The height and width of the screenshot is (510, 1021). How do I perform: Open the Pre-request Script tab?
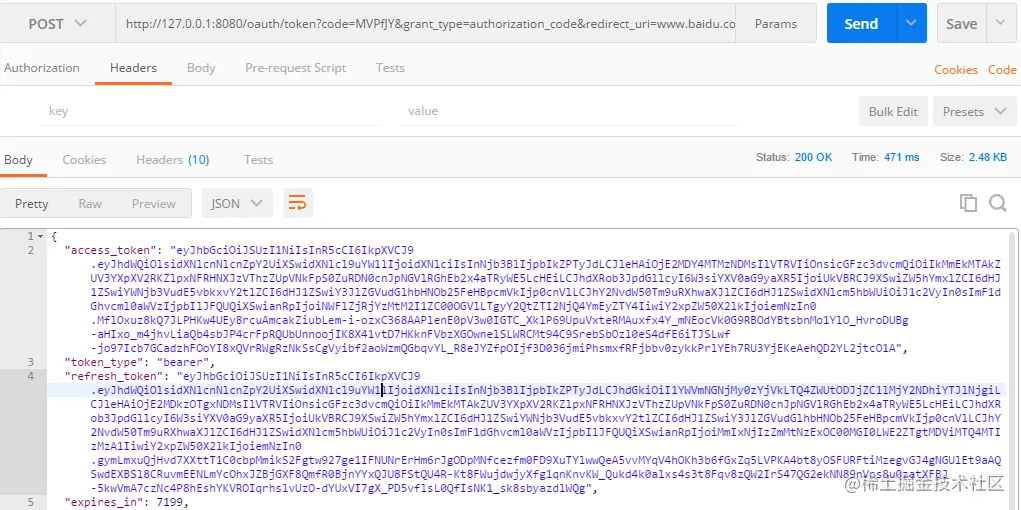tap(296, 68)
